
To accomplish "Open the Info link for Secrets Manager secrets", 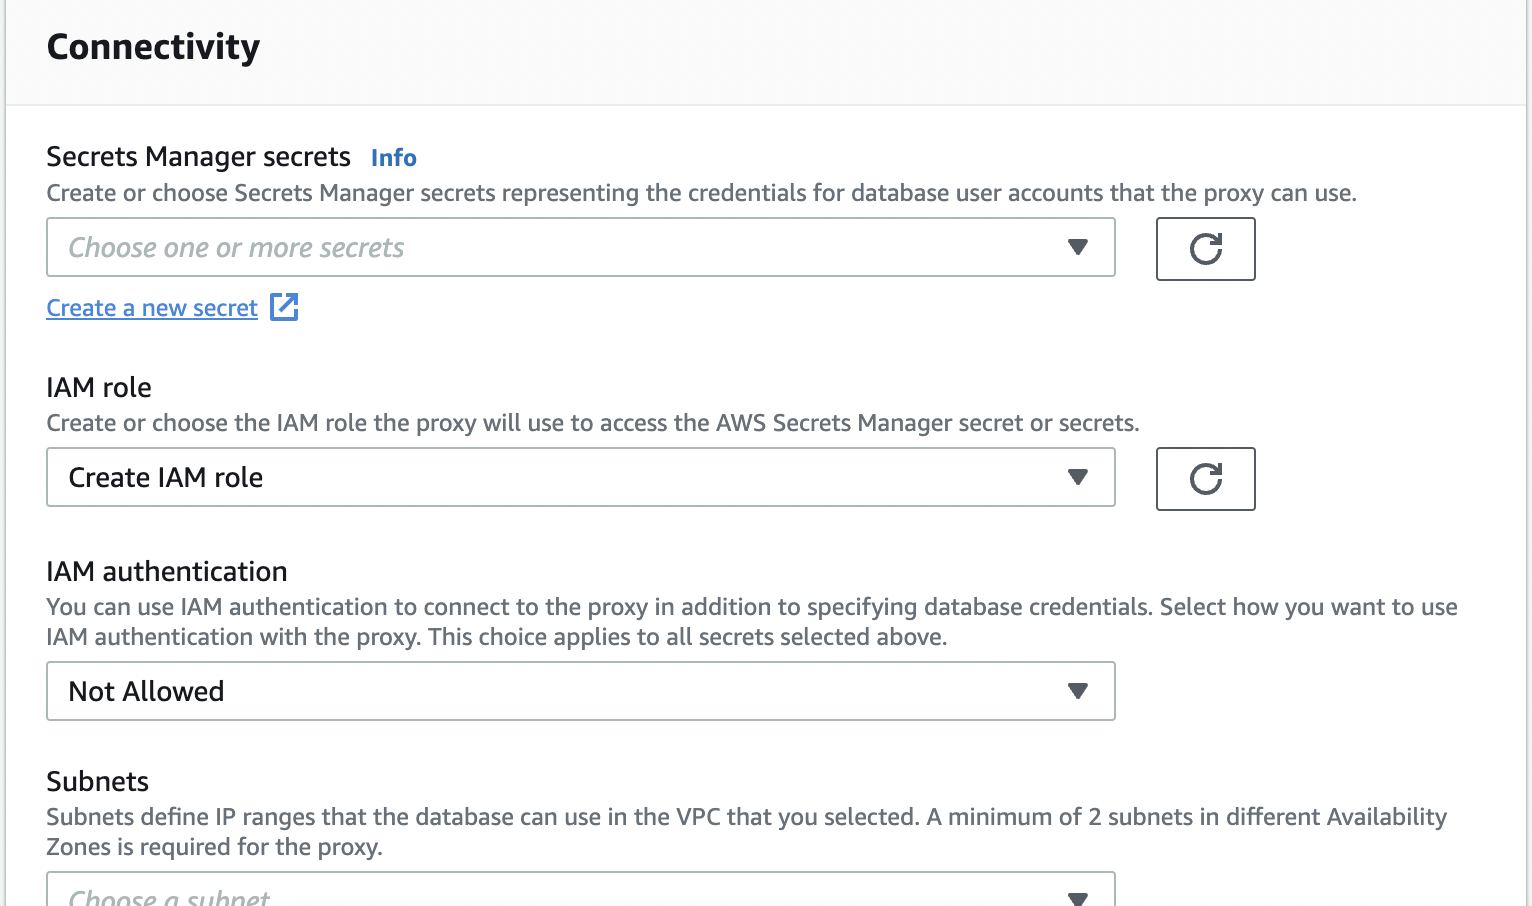I will 393,158.
